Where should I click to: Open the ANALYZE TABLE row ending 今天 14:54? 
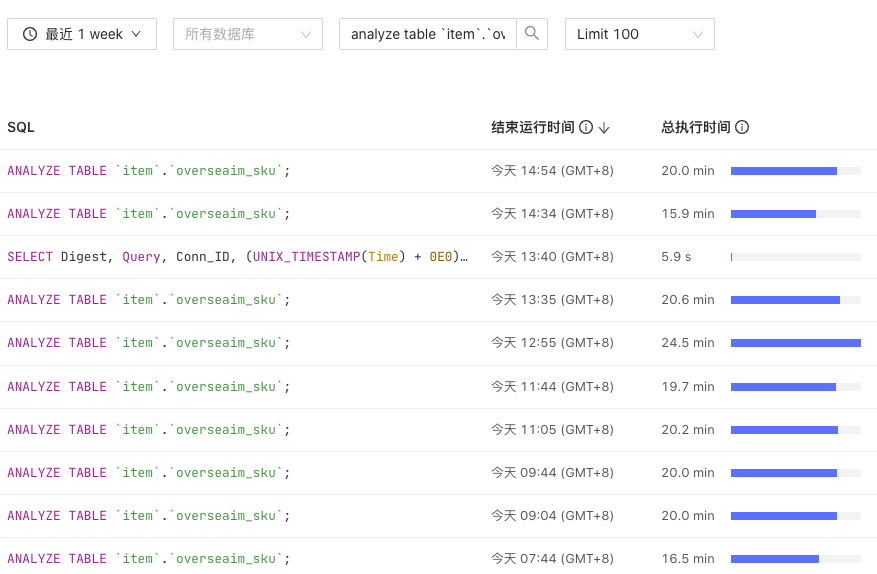(438, 171)
